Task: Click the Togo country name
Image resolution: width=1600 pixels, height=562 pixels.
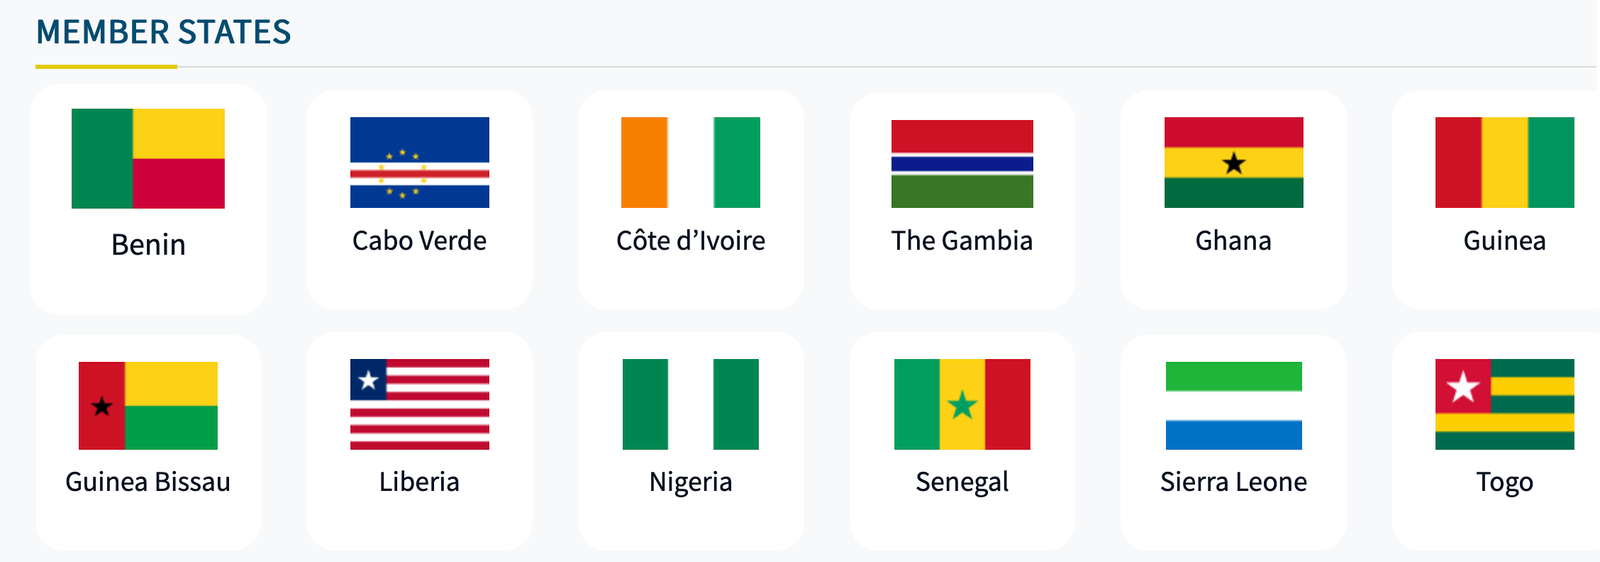Action: tap(1504, 482)
